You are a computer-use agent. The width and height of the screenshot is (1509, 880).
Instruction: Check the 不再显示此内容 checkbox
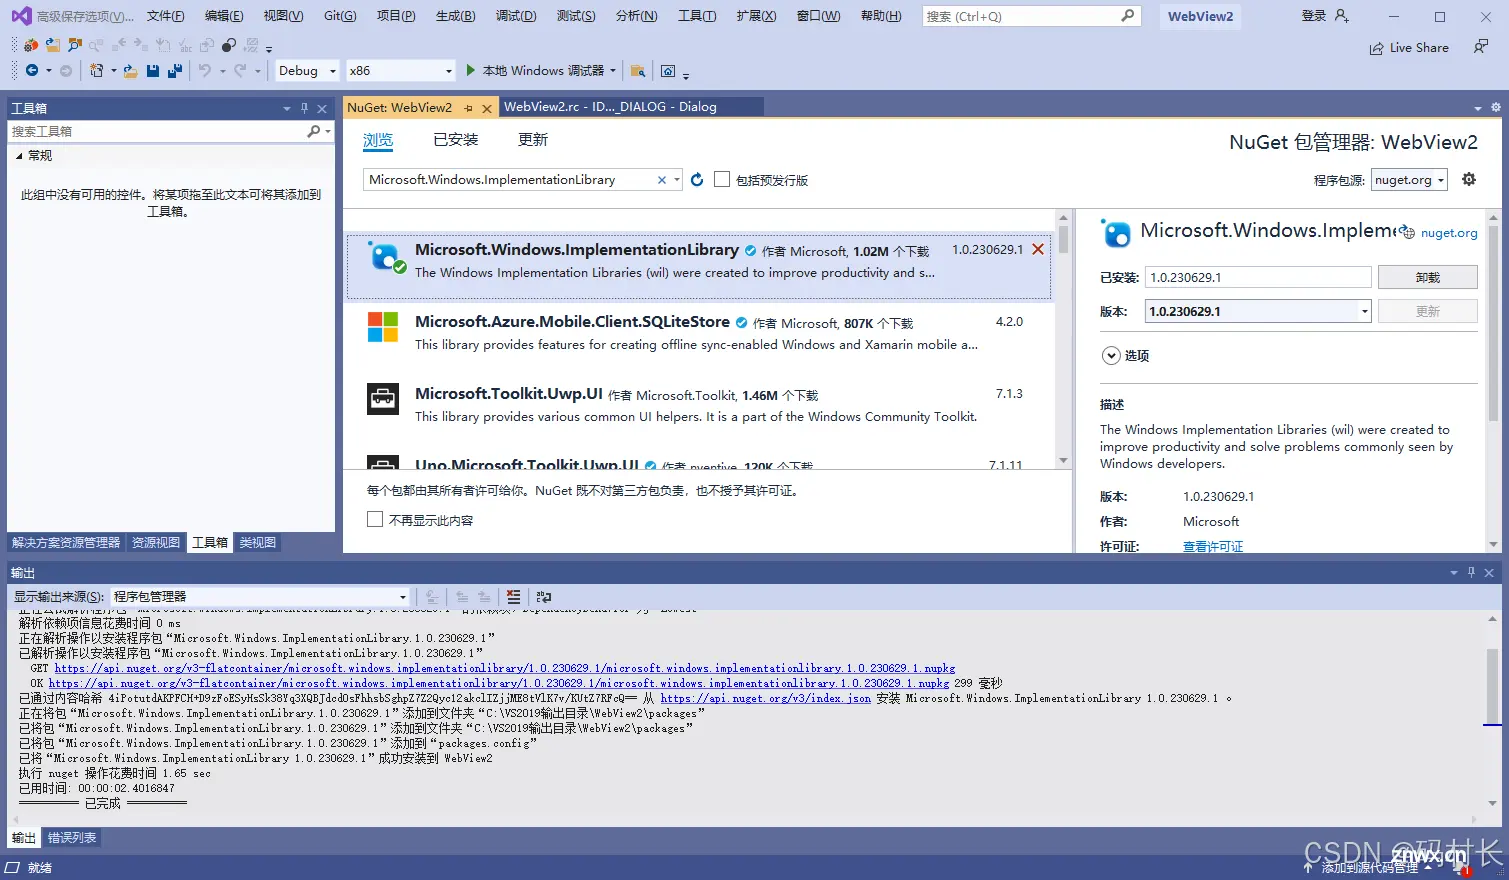pyautogui.click(x=375, y=520)
